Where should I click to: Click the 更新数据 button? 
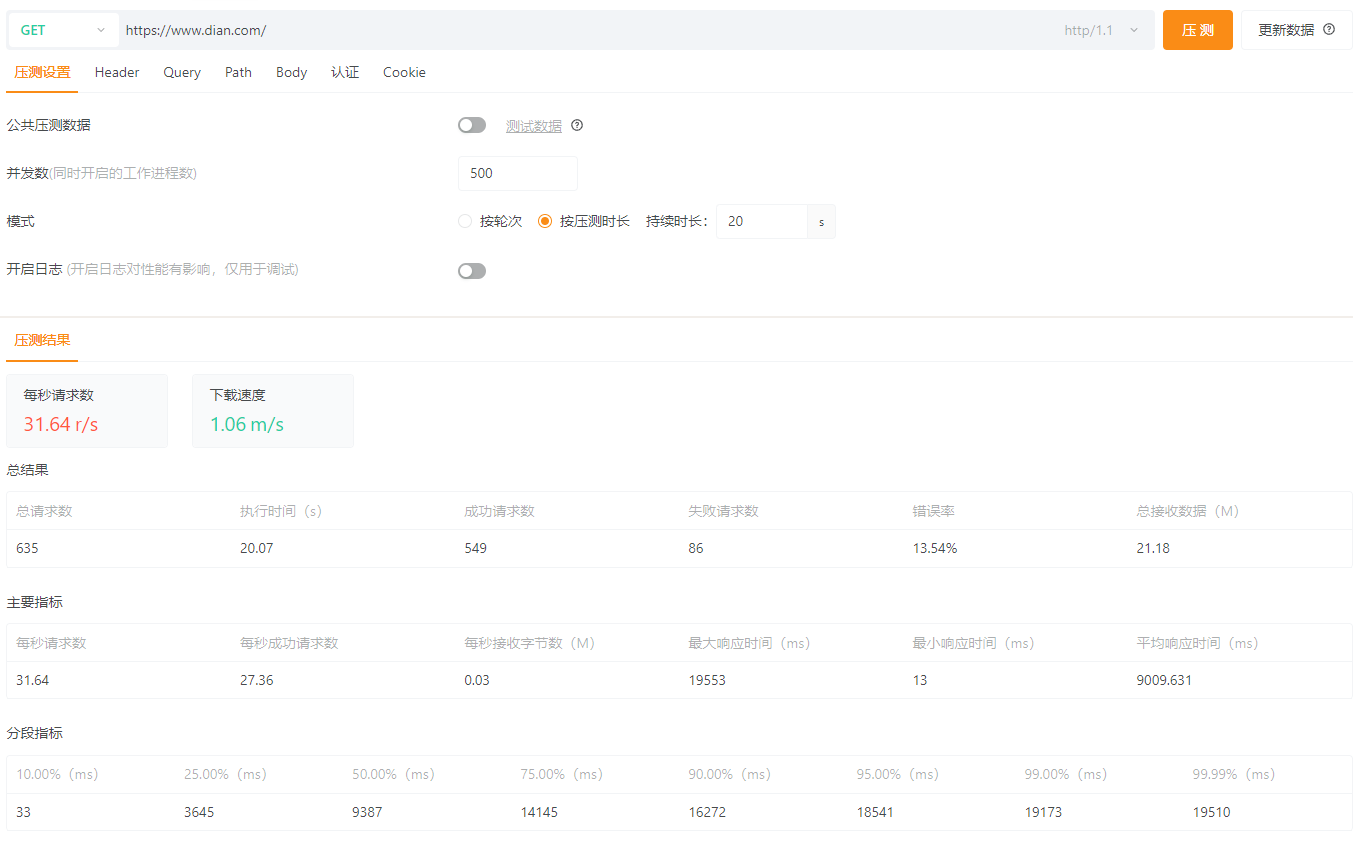pyautogui.click(x=1286, y=30)
